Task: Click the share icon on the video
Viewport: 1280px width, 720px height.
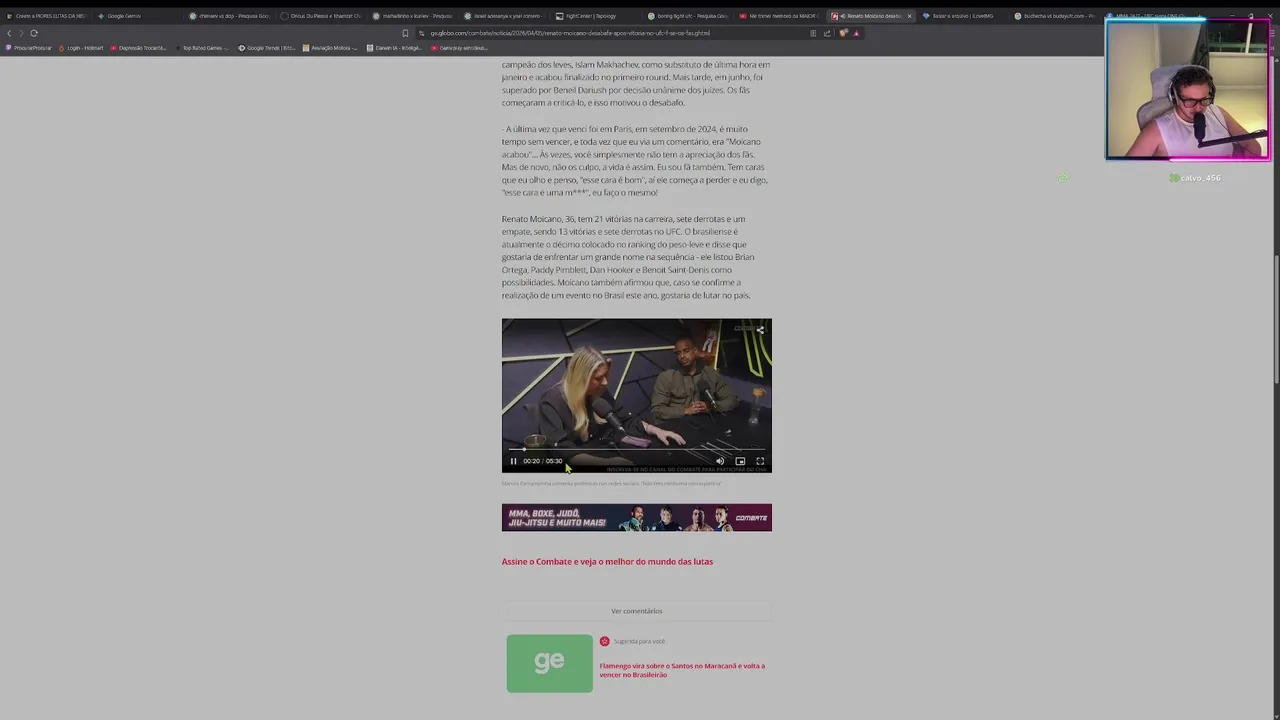Action: pyautogui.click(x=760, y=329)
